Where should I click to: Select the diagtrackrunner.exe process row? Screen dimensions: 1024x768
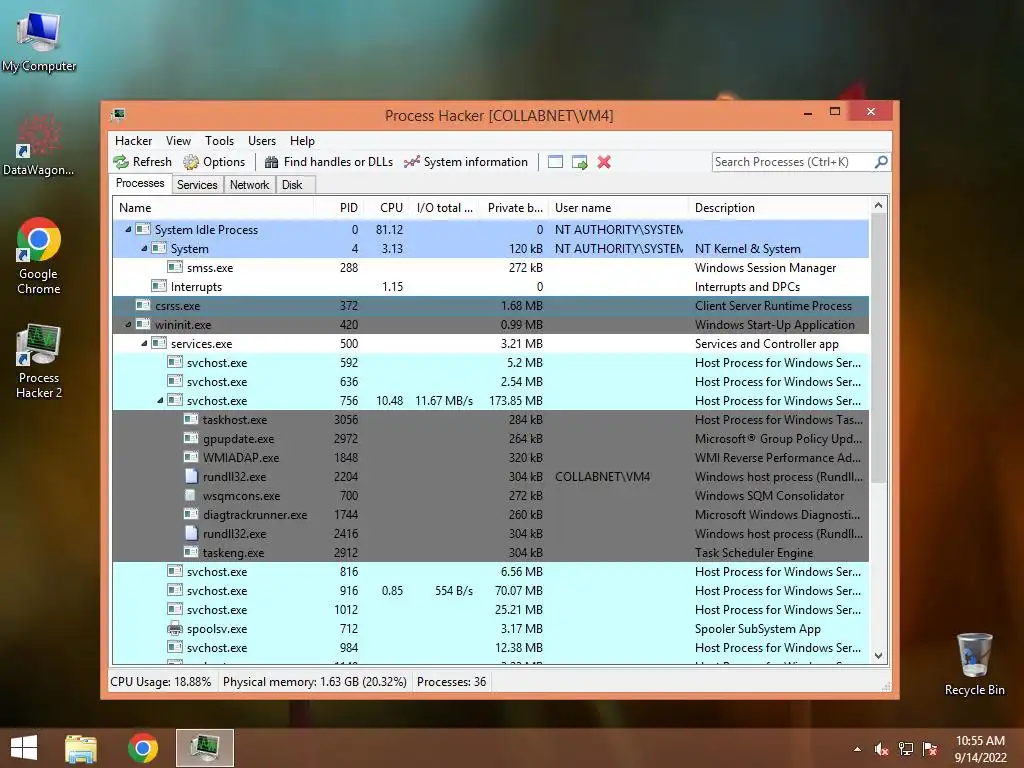(x=490, y=515)
